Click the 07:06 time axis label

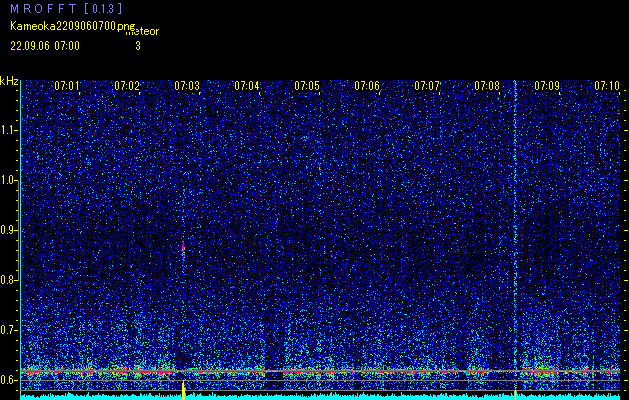(x=367, y=86)
